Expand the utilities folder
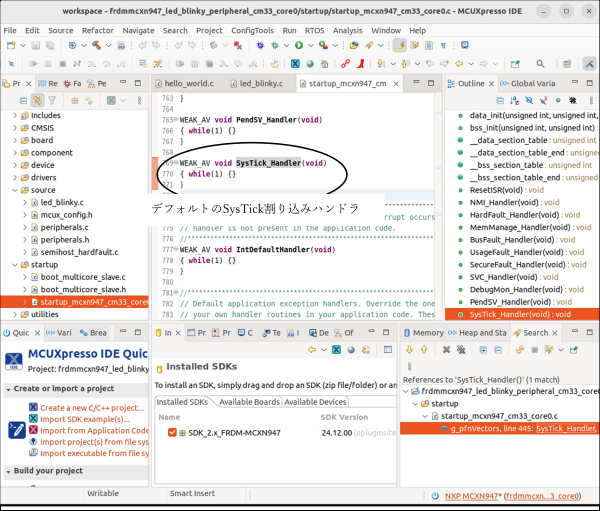Image resolution: width=600 pixels, height=511 pixels. click(x=14, y=314)
